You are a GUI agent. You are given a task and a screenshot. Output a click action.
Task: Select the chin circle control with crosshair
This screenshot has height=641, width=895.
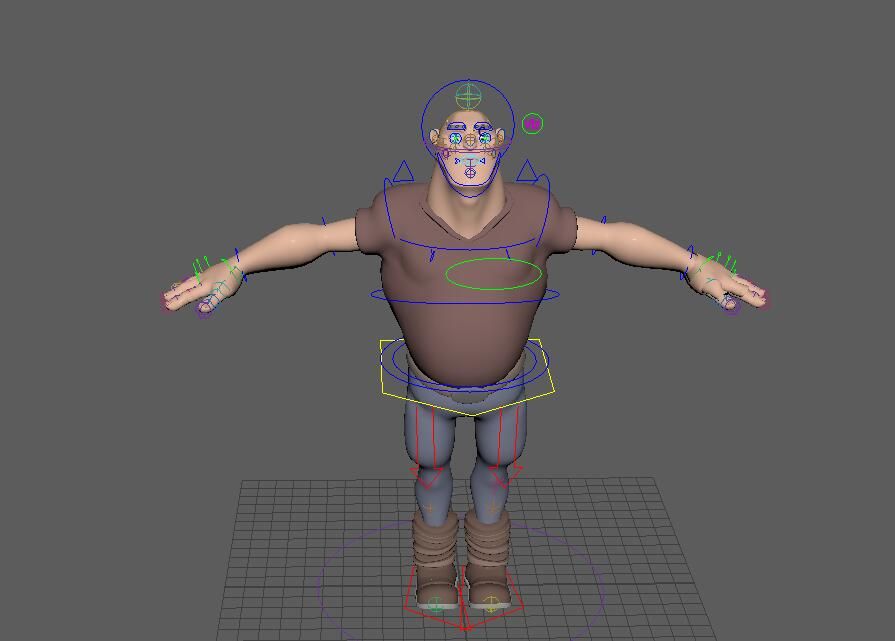pos(470,173)
